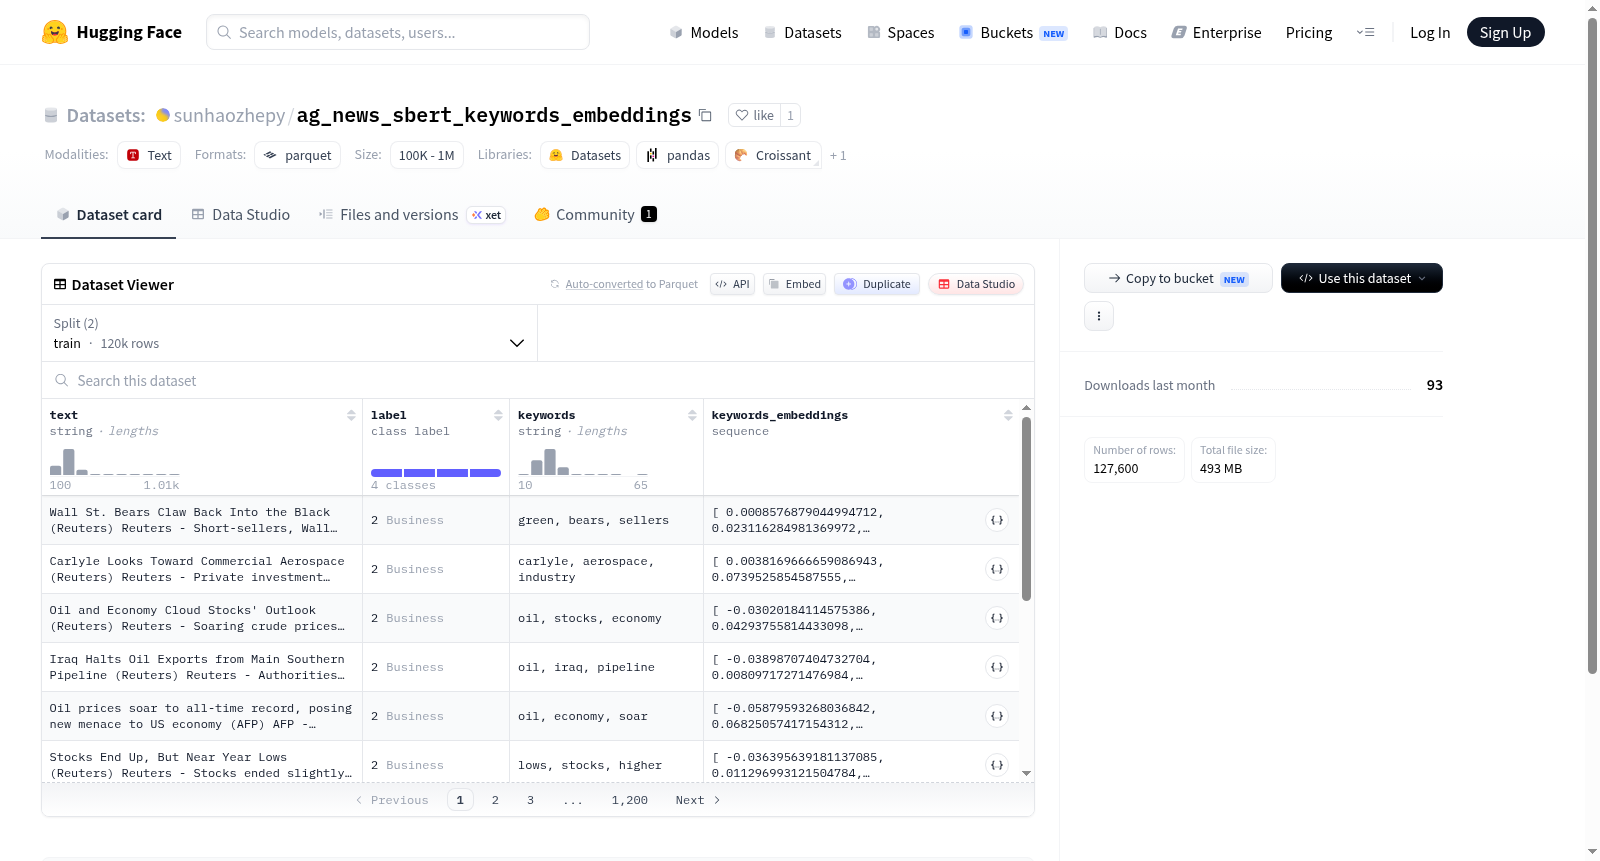Click the search magnifier icon in the dataset search
The width and height of the screenshot is (1600, 861).
(x=62, y=380)
